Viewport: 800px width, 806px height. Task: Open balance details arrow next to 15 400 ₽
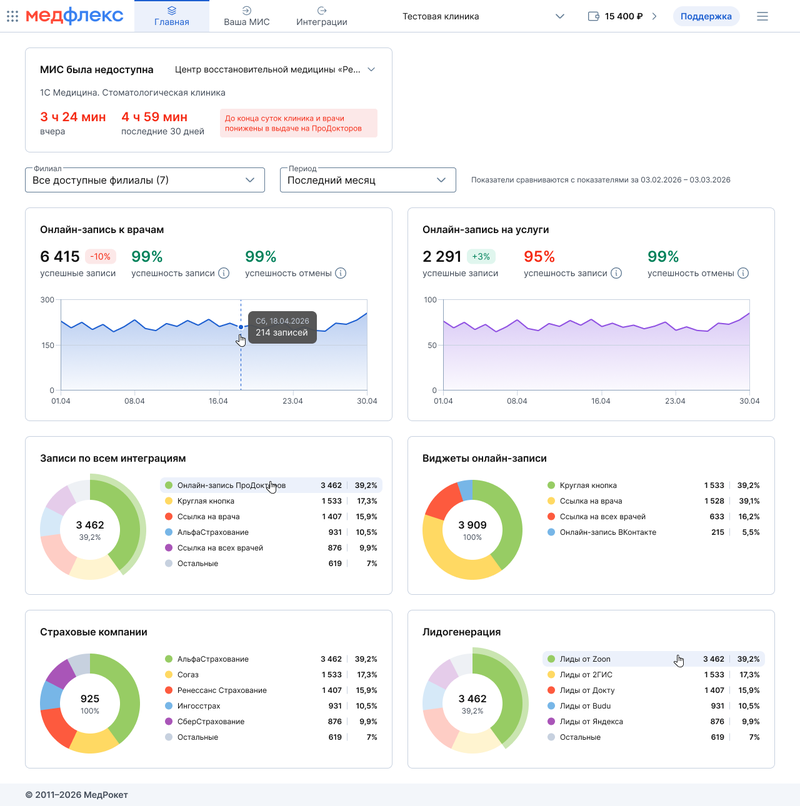coord(654,16)
